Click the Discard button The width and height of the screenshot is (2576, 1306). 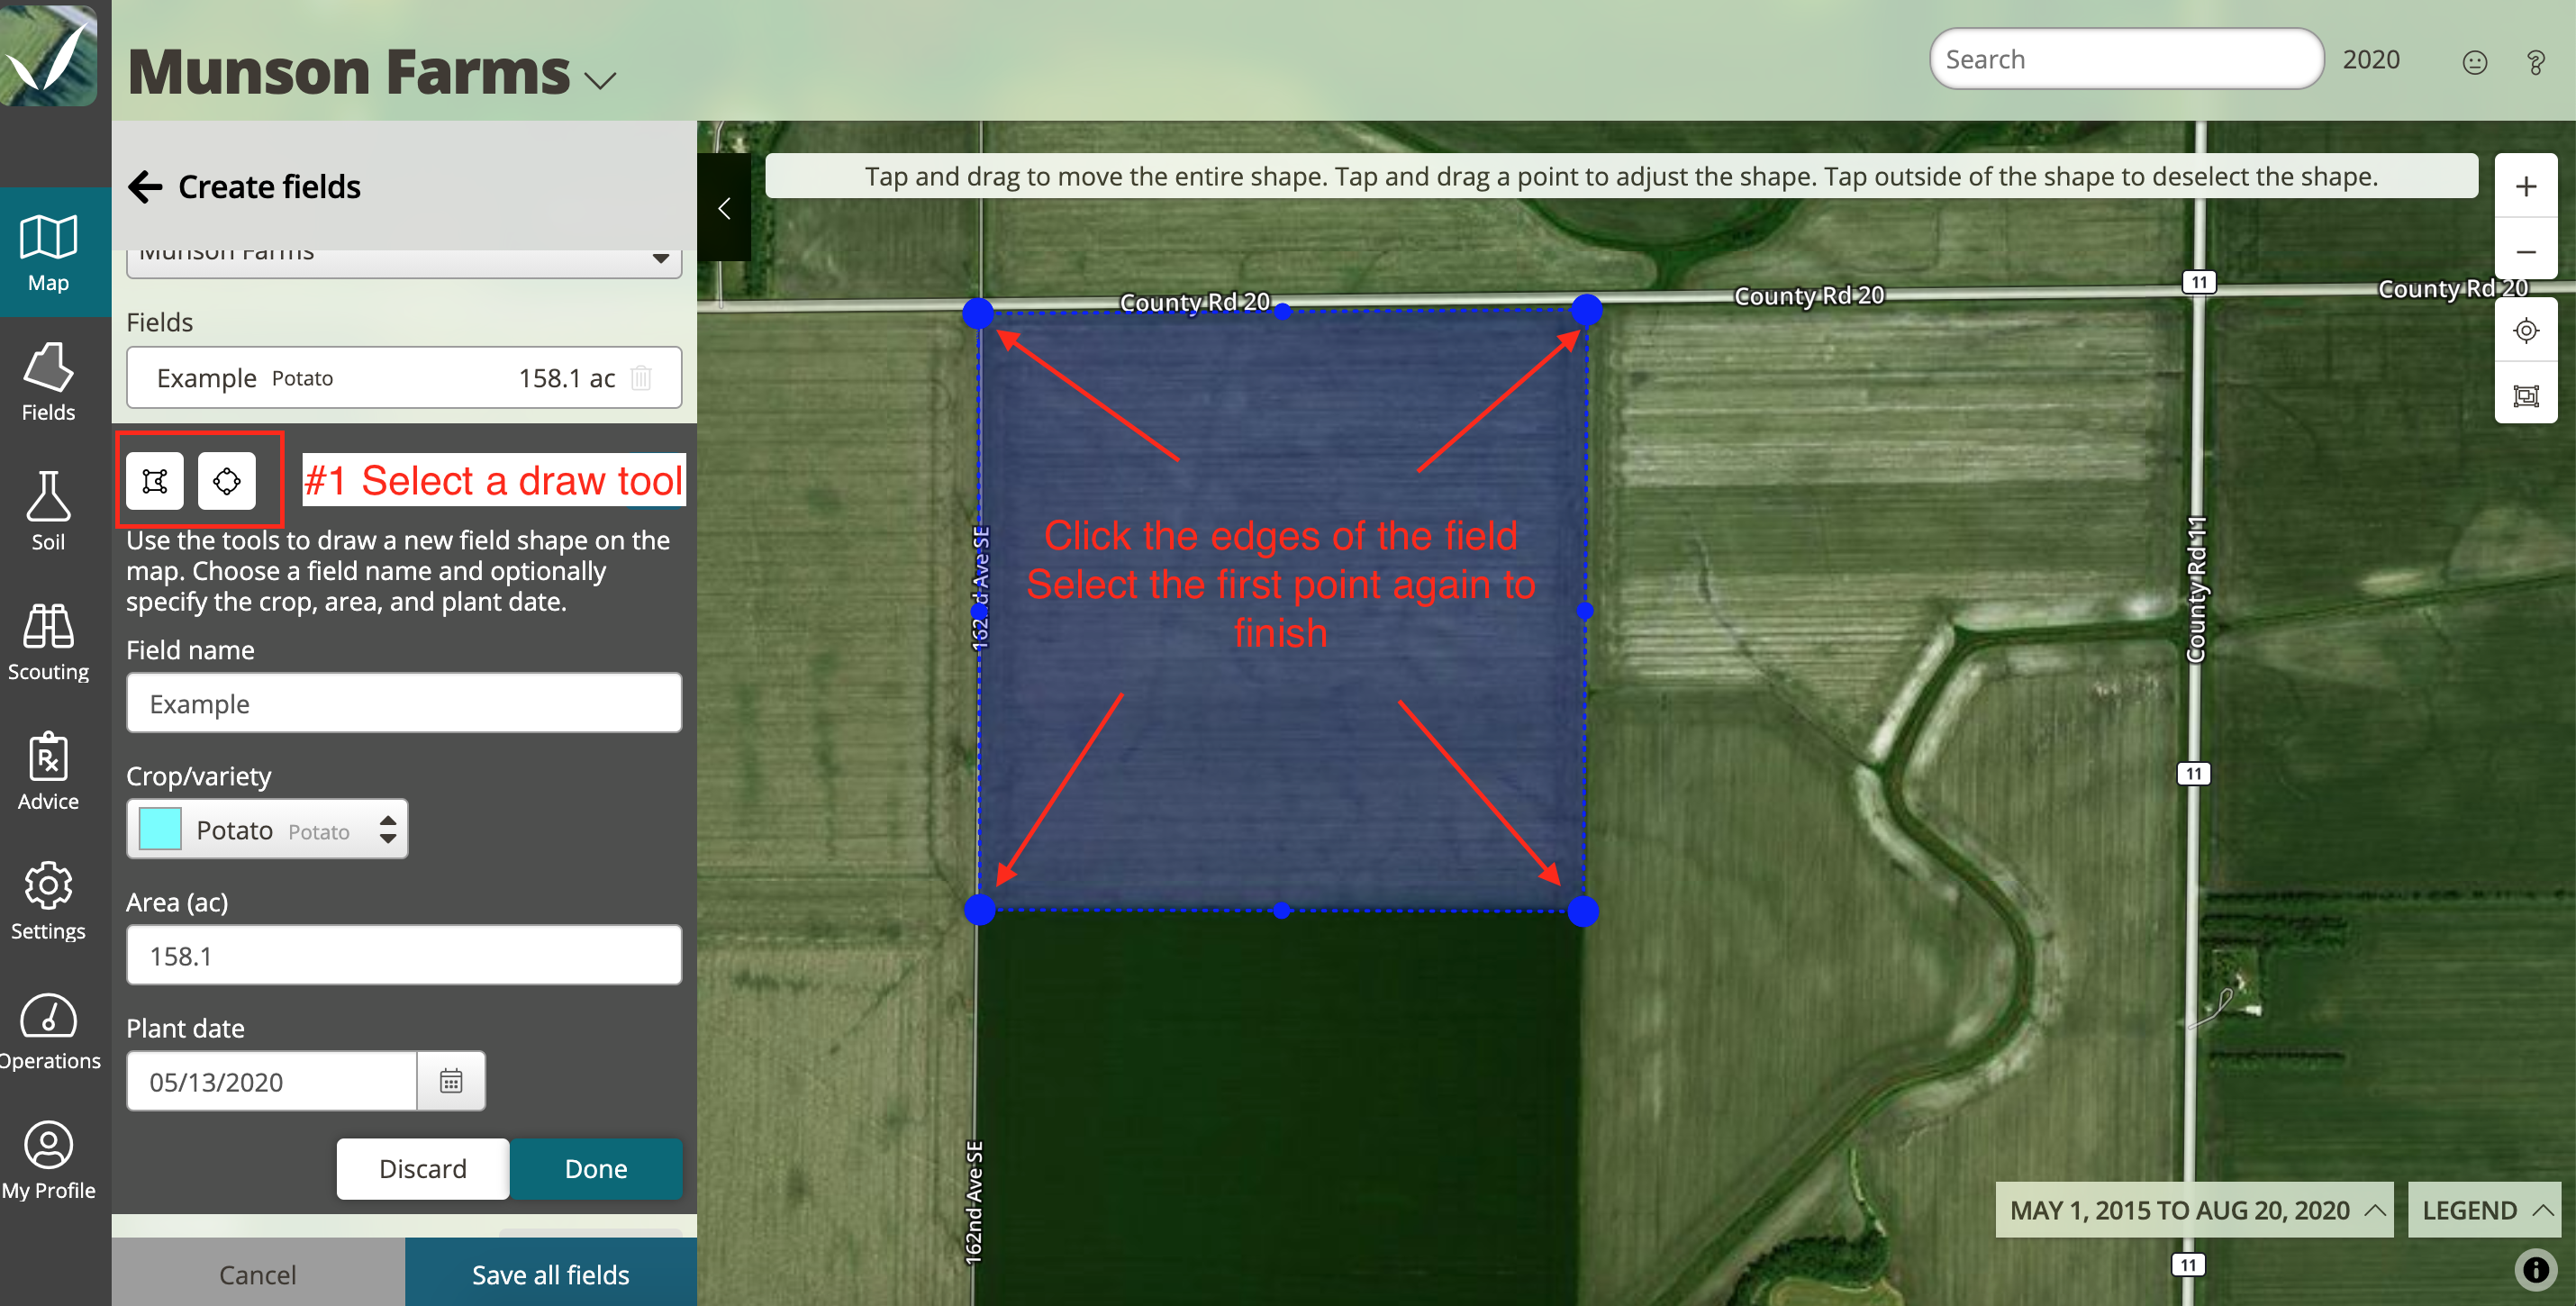(x=423, y=1168)
